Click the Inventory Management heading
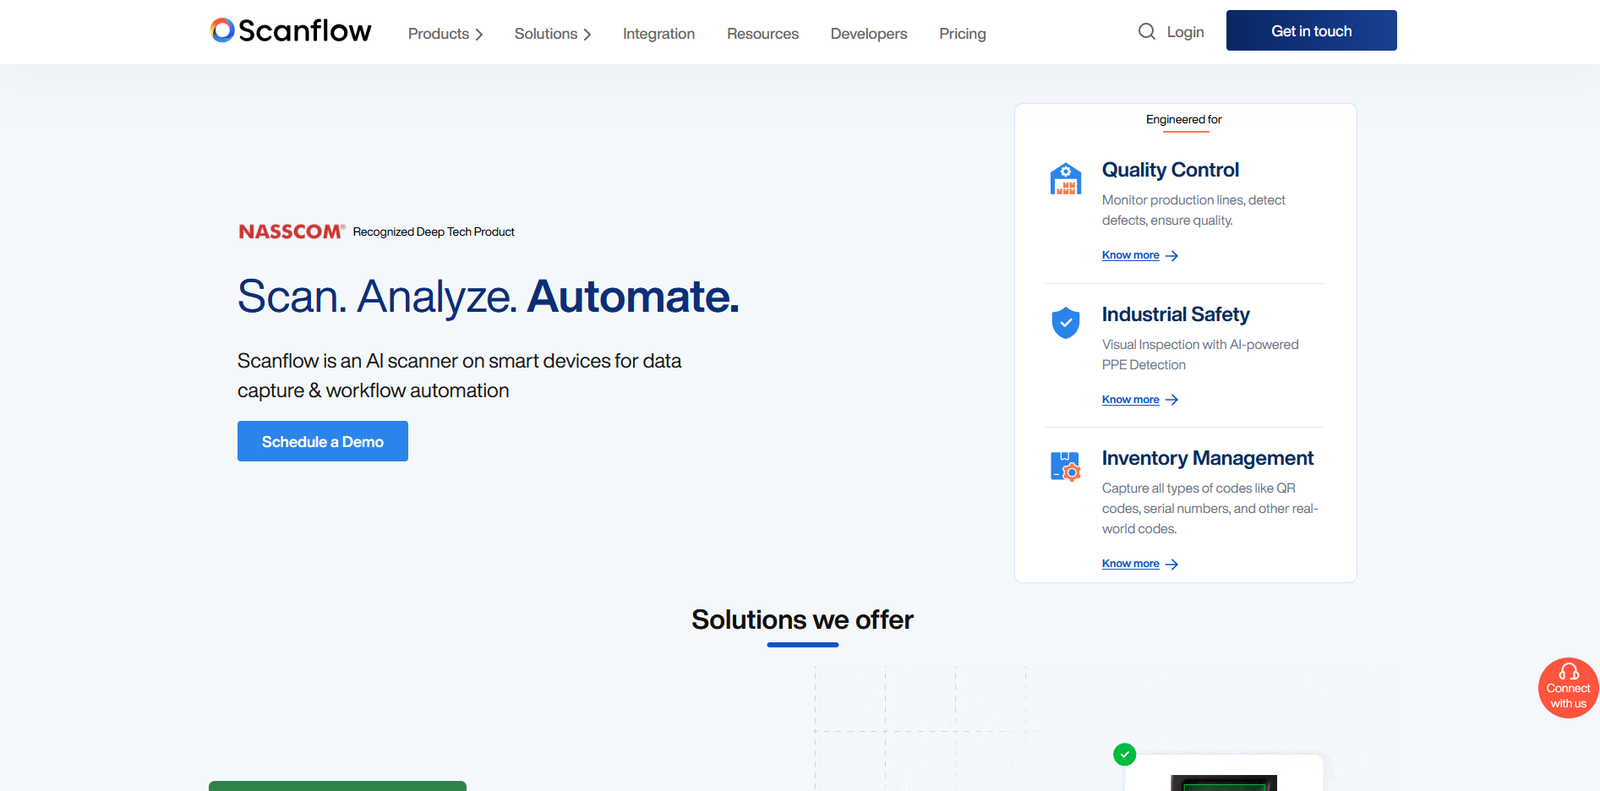Viewport: 1600px width, 791px height. [x=1207, y=458]
